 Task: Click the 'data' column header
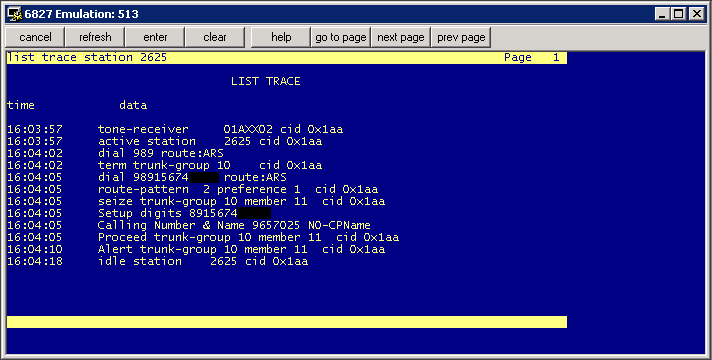coord(133,105)
